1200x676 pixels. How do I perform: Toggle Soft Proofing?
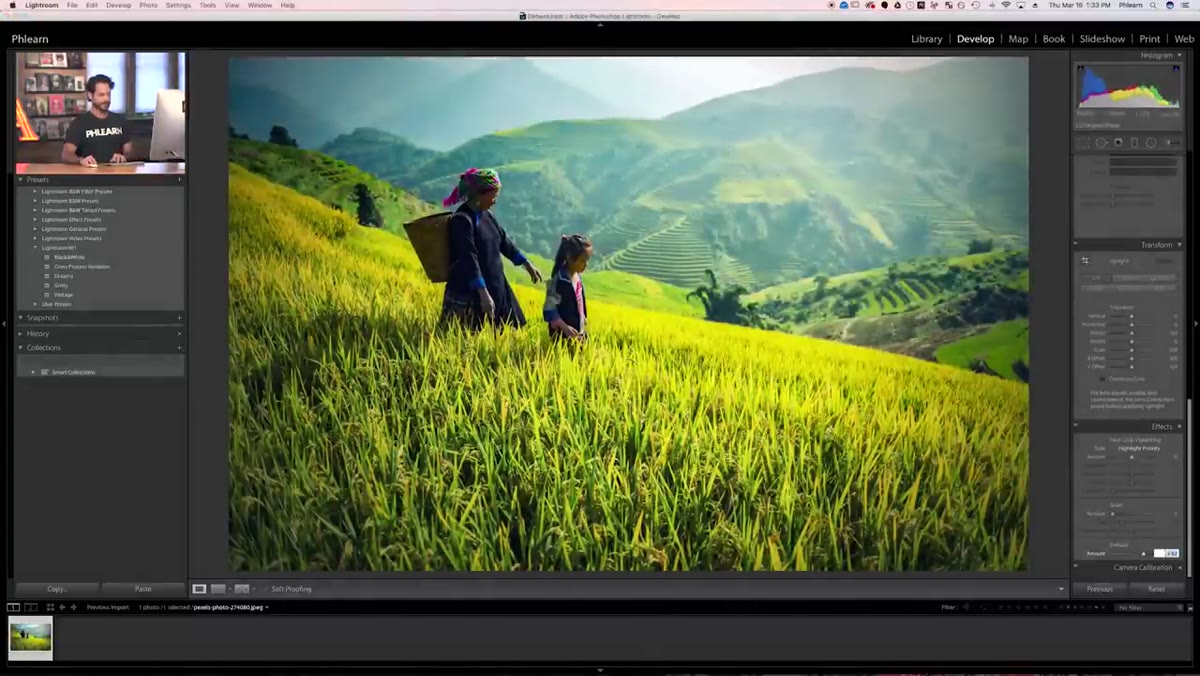coord(291,589)
